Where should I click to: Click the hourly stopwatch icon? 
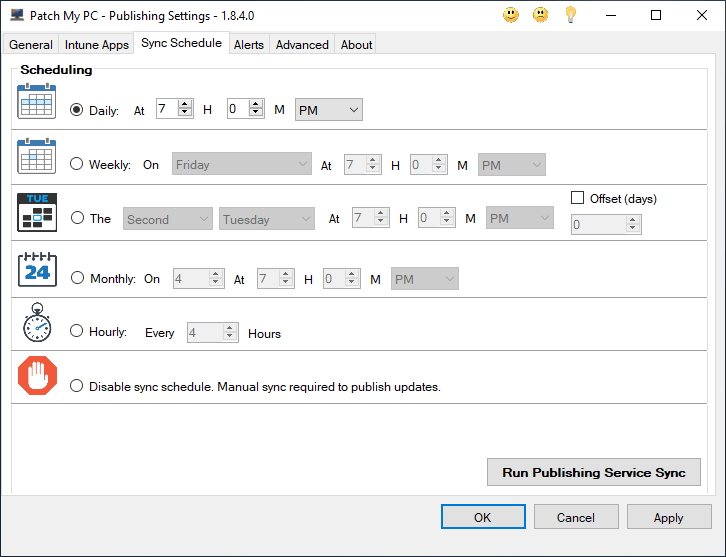pos(37,323)
